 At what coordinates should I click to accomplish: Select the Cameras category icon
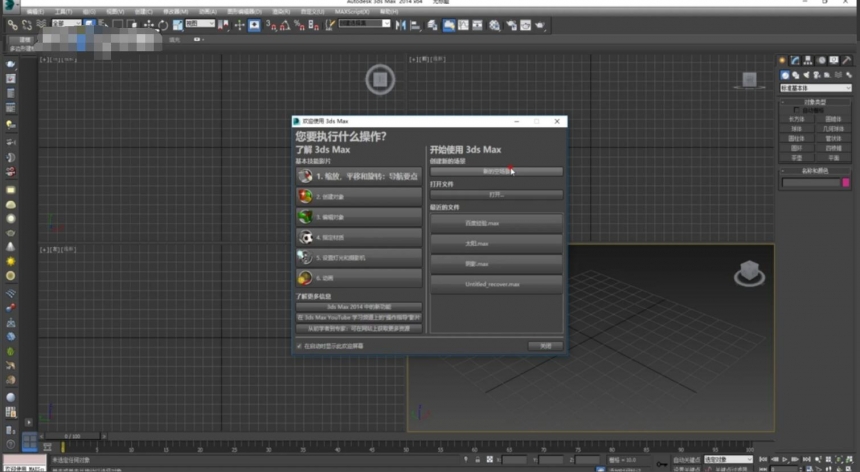817,75
